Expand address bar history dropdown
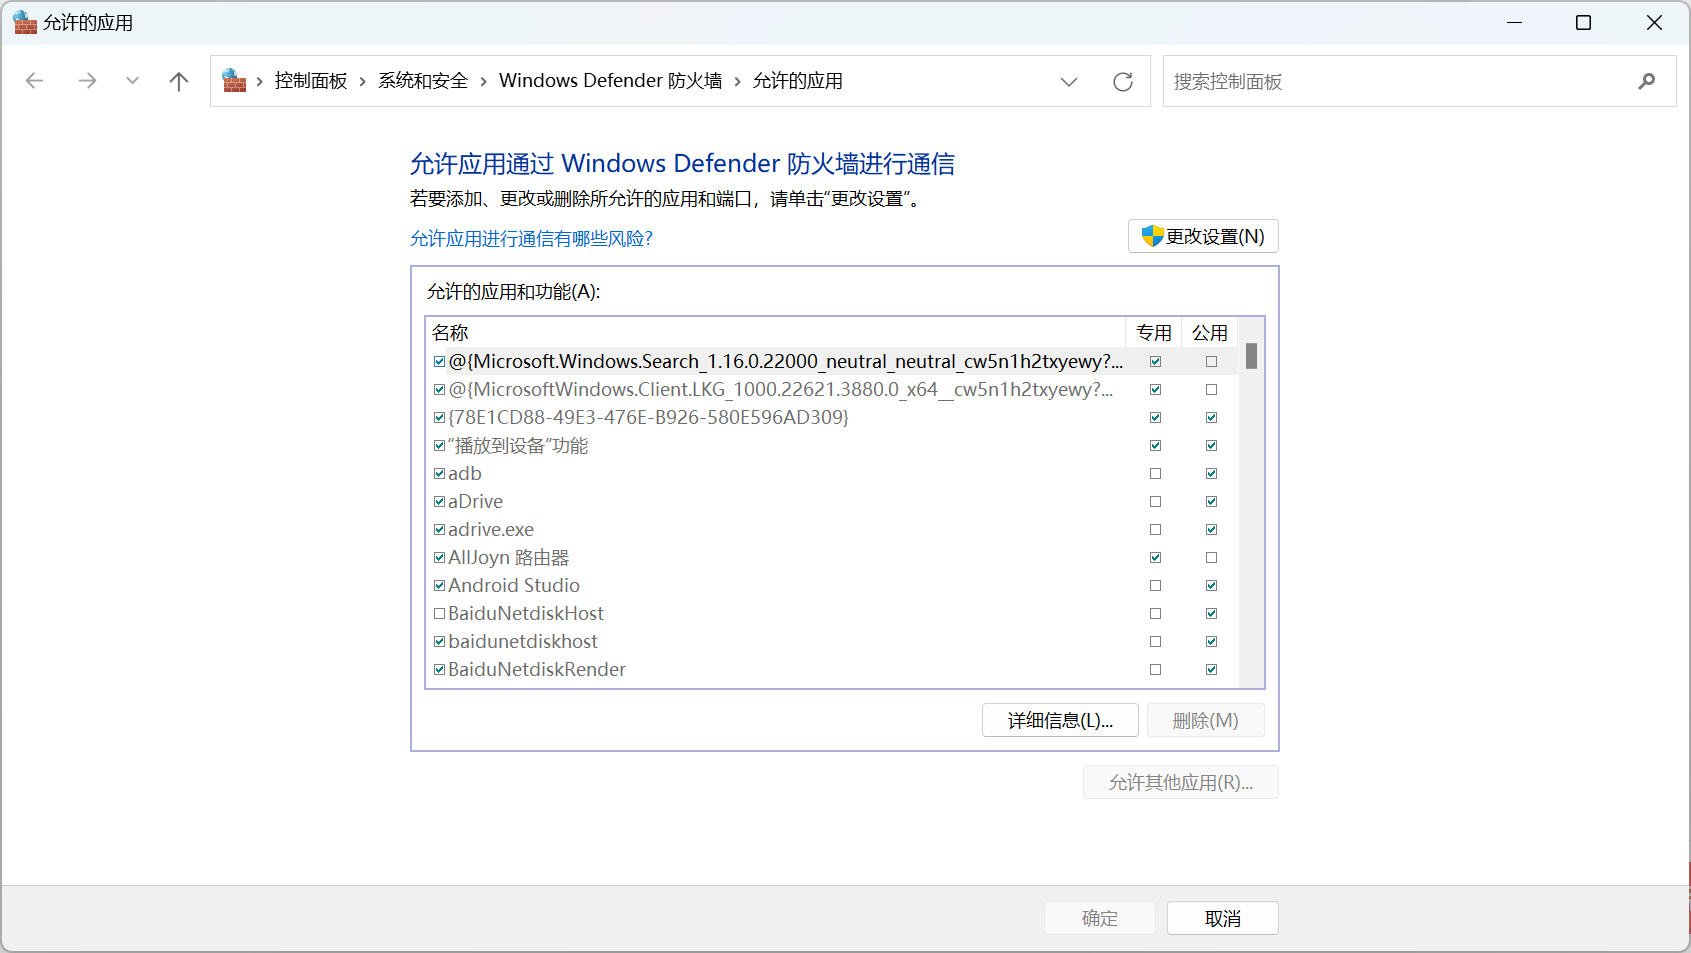The image size is (1691, 953). coord(1069,82)
